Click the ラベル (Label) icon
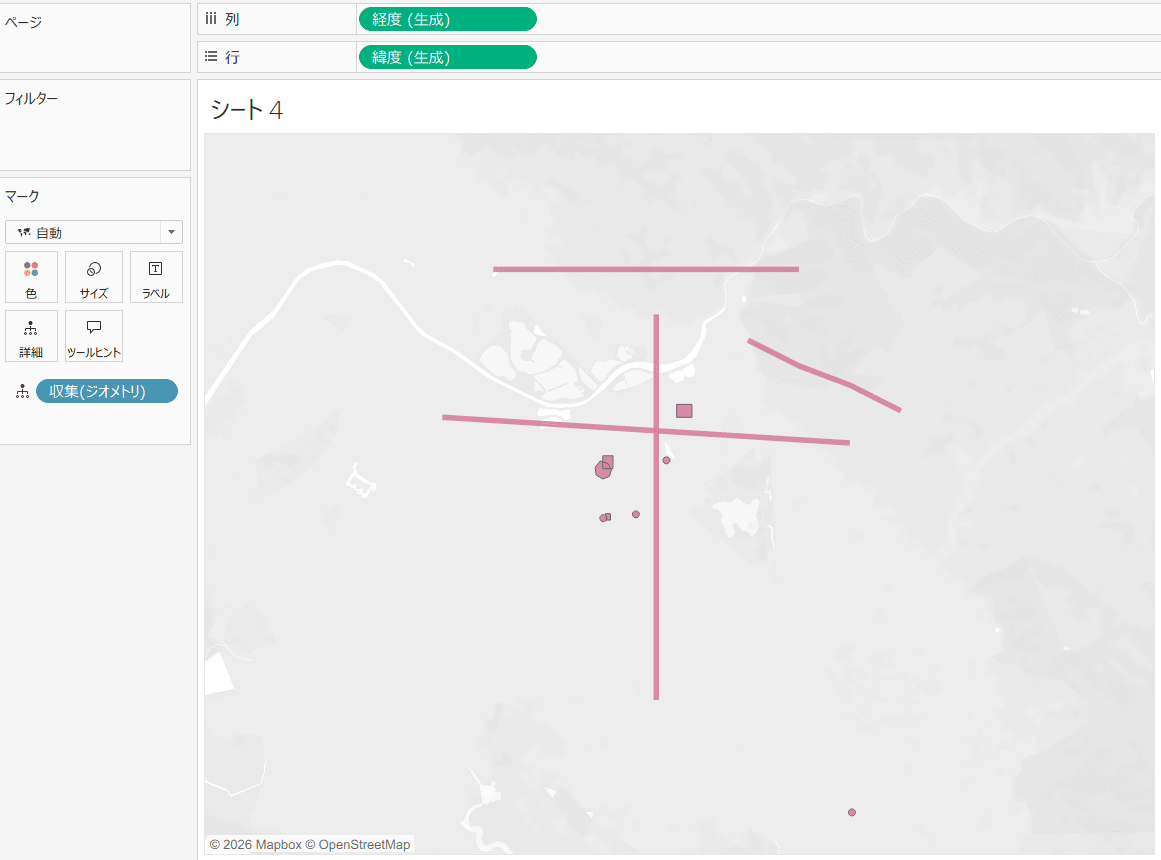The image size is (1161, 860). (x=156, y=277)
